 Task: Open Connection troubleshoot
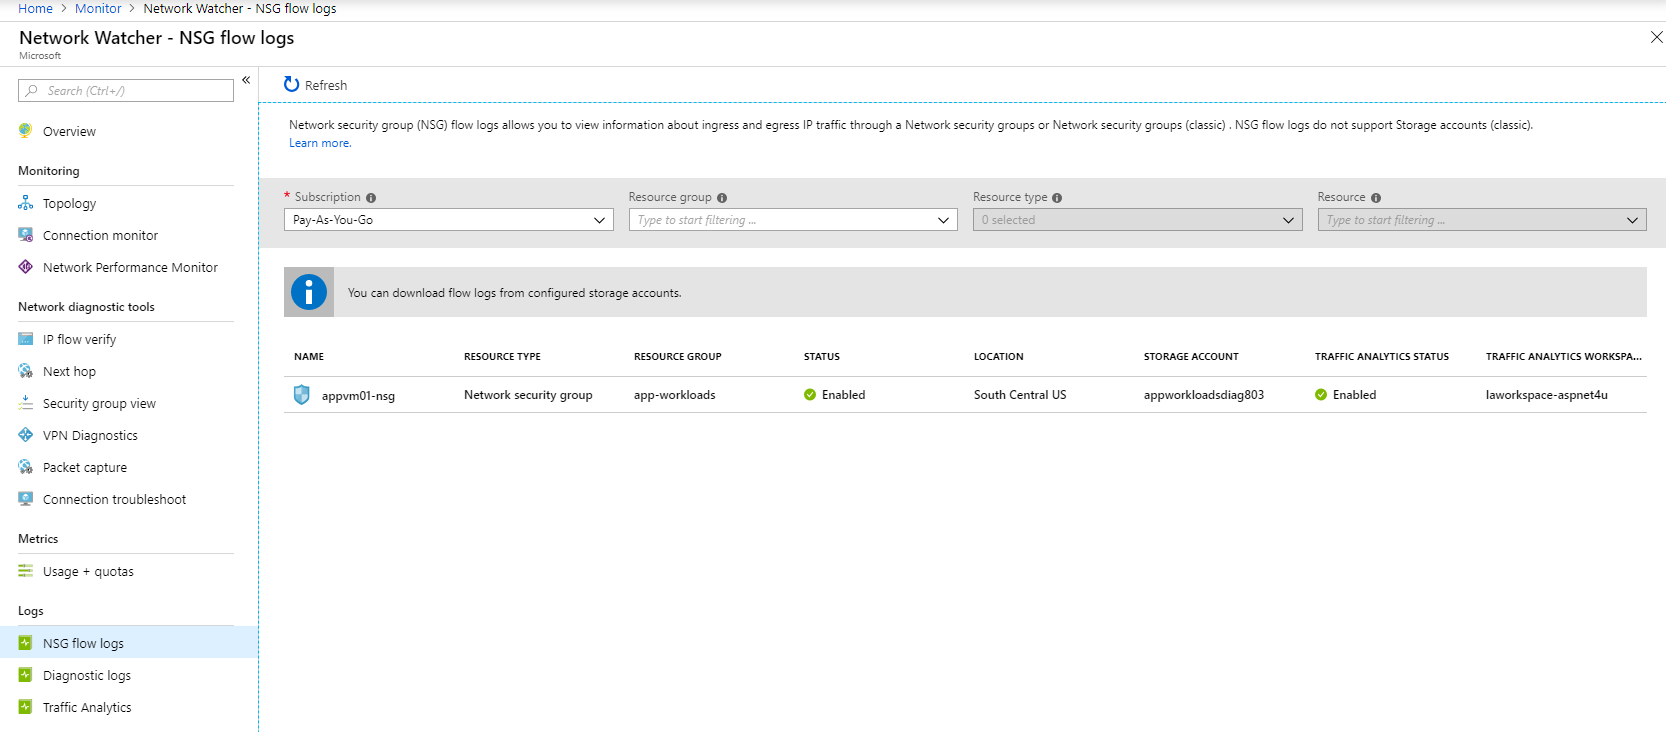[114, 499]
